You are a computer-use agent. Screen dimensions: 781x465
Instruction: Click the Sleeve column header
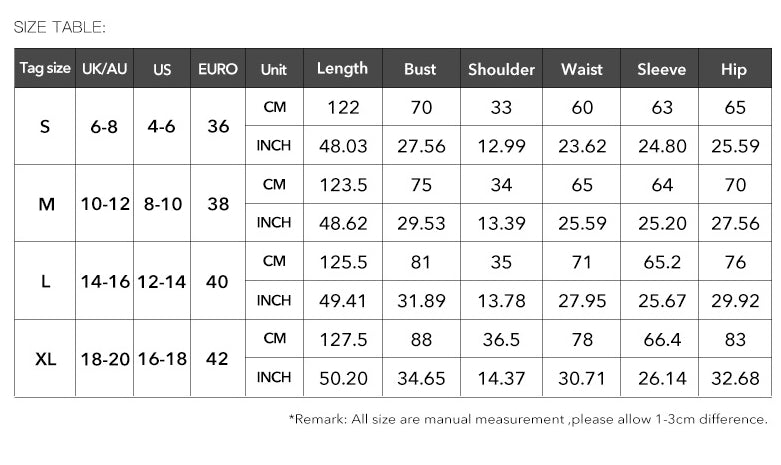click(x=660, y=68)
